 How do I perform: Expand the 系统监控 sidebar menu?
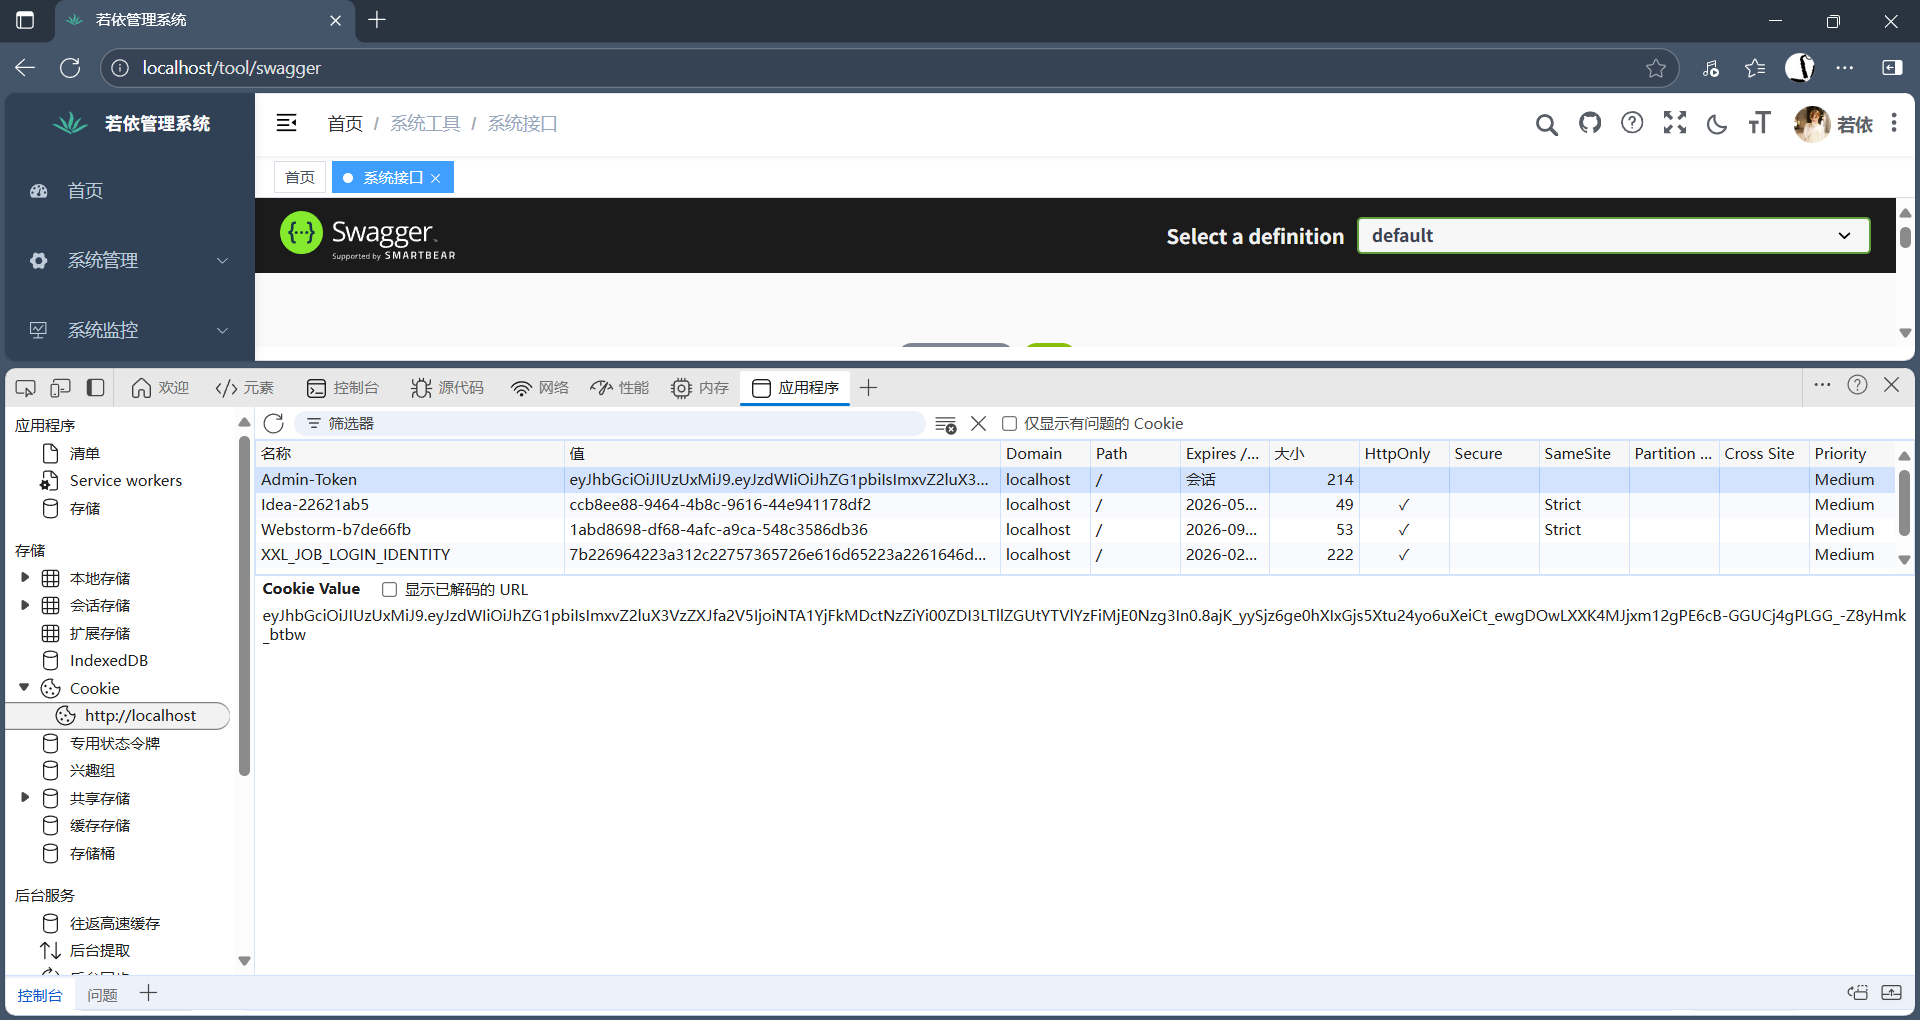(130, 330)
